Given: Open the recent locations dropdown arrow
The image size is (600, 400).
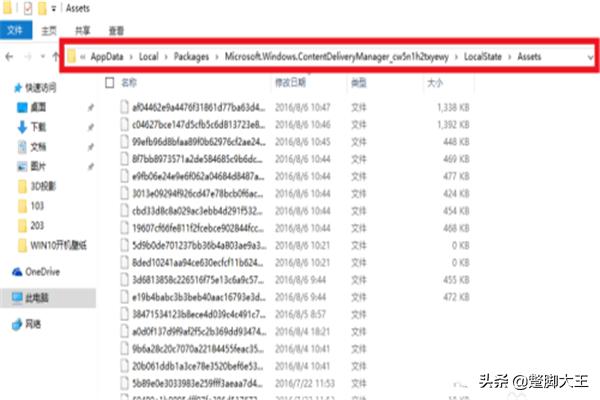Looking at the screenshot, I should point(42,57).
